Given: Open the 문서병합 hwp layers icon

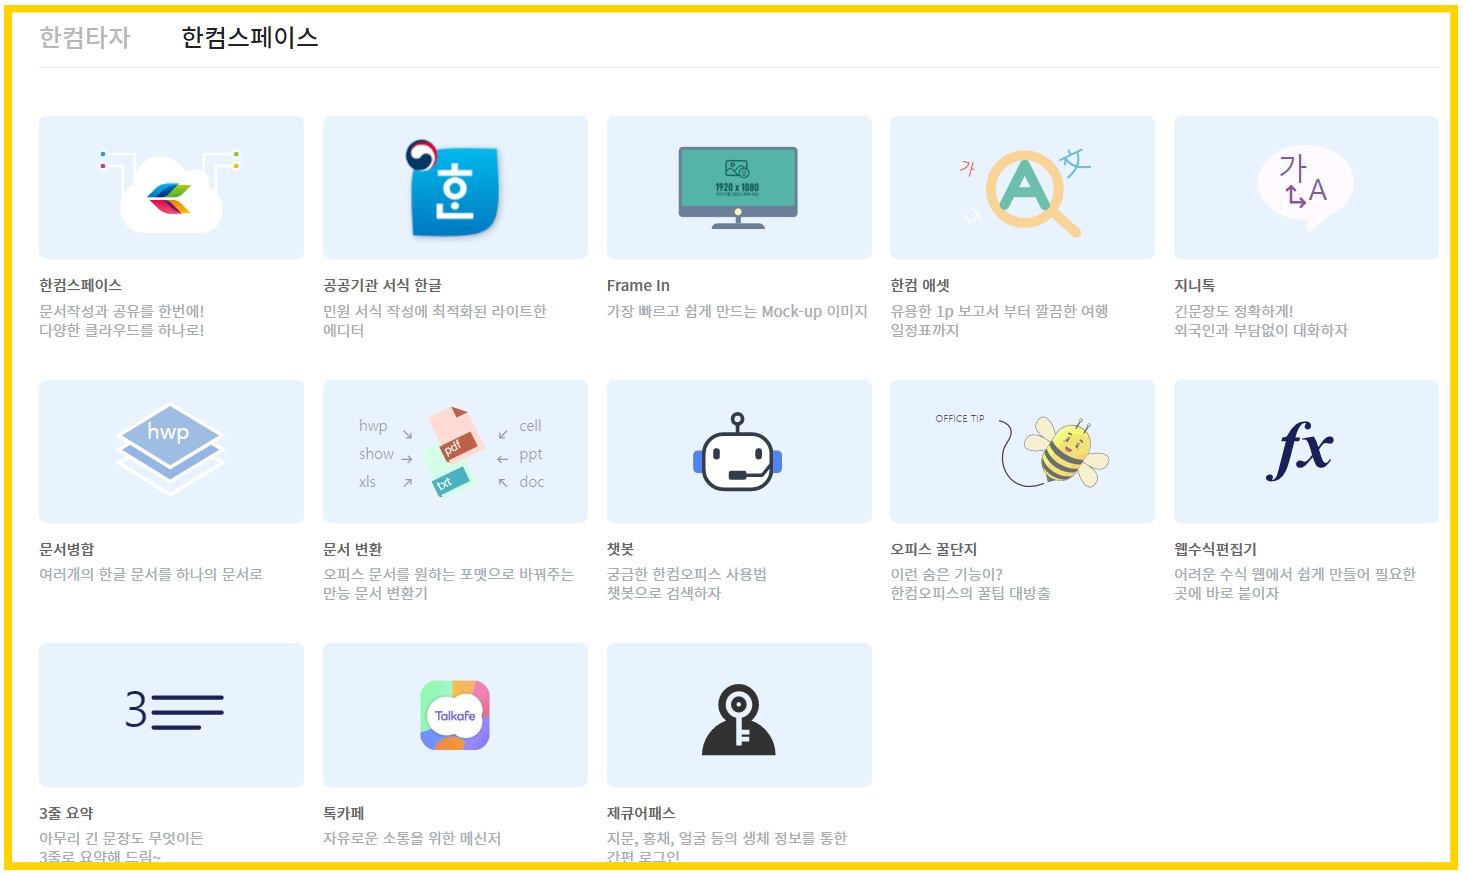Looking at the screenshot, I should tap(171, 451).
